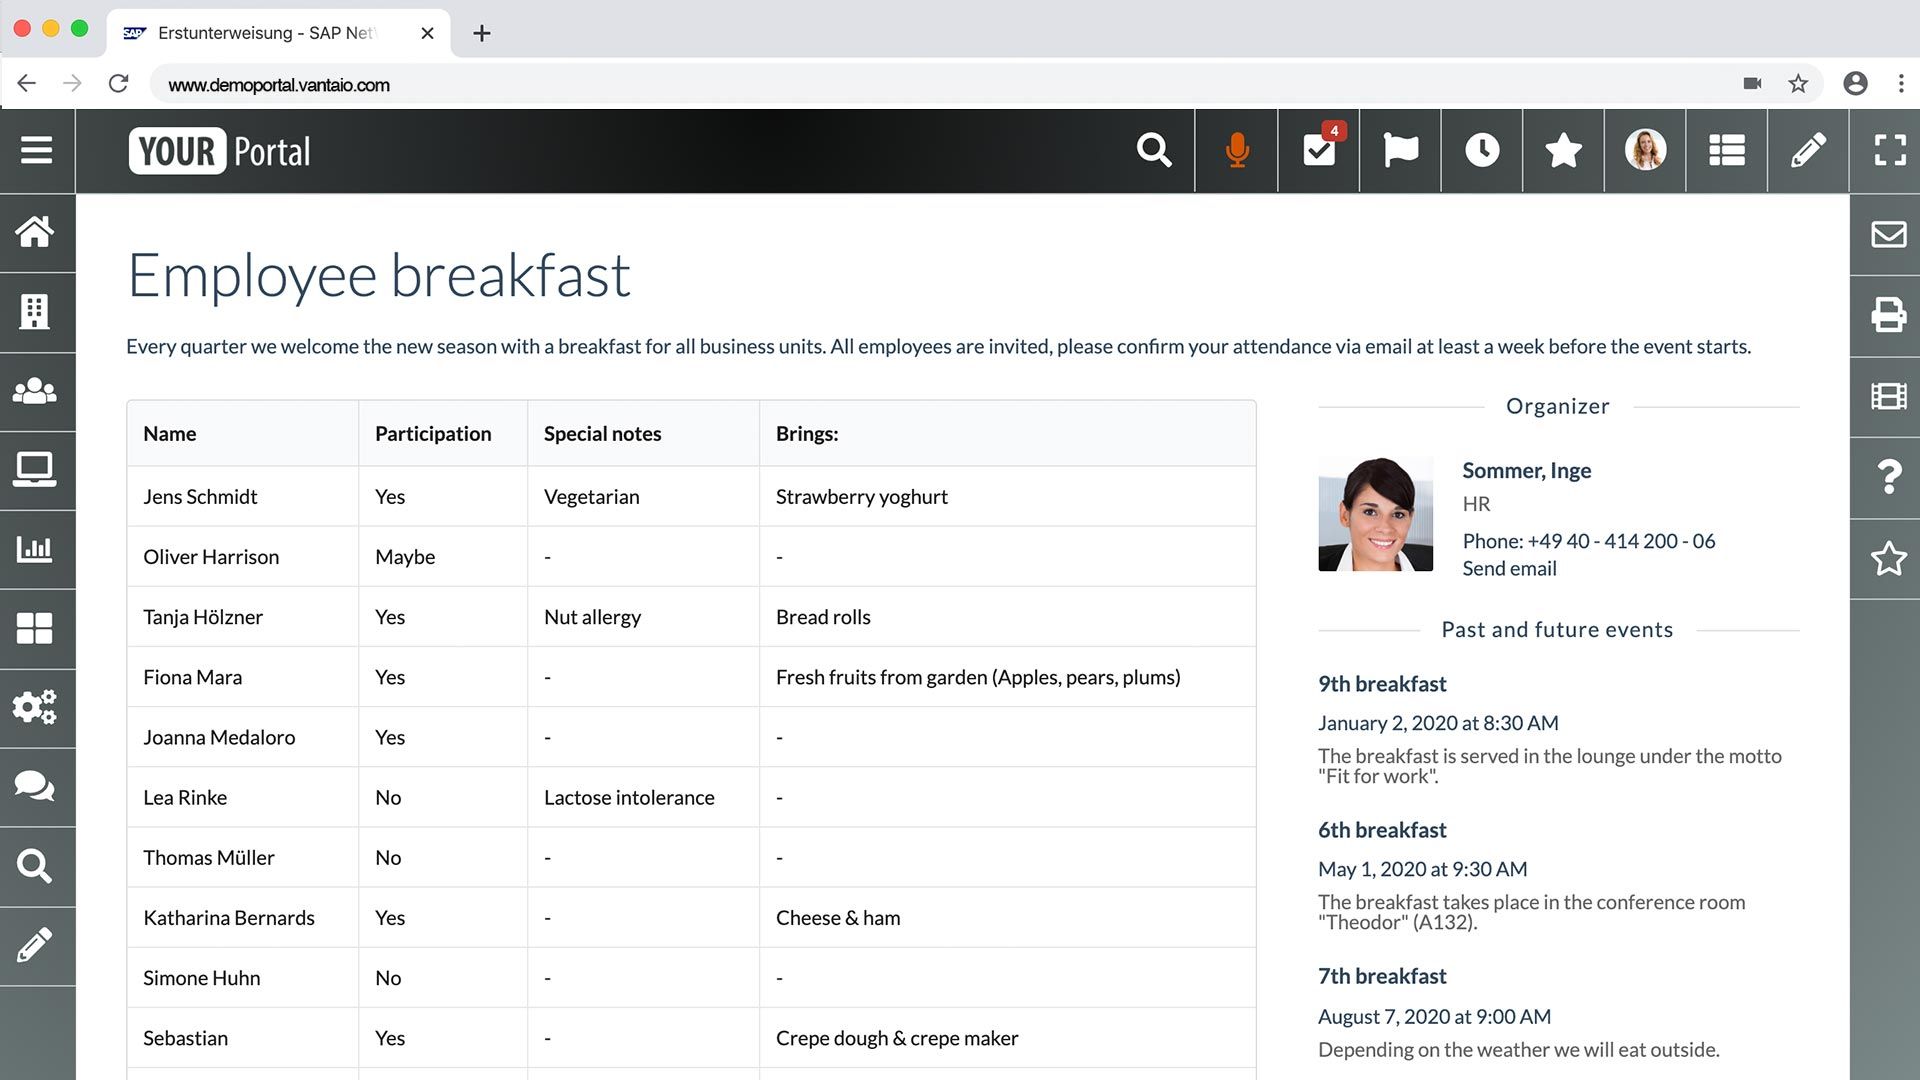Open the clock/history icon panel

[1481, 149]
